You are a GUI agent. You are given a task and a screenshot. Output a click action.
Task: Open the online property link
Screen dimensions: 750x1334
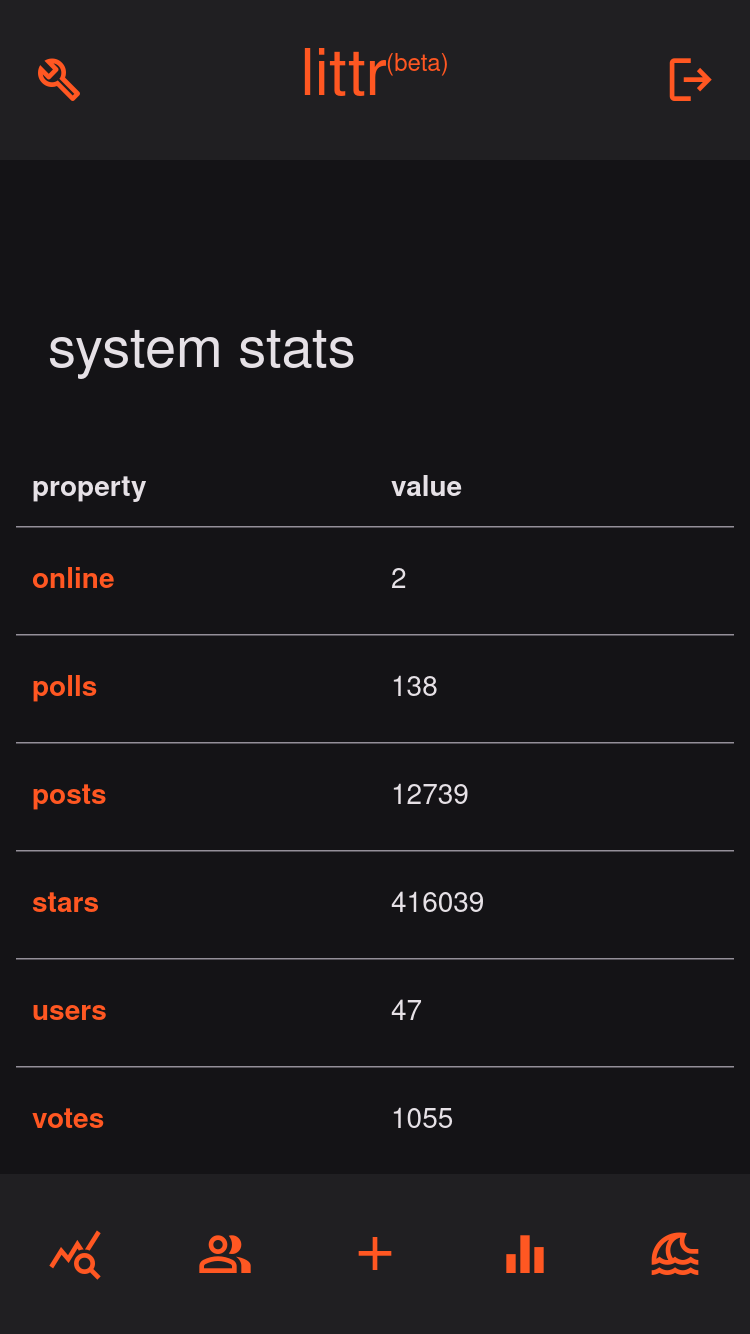tap(73, 578)
